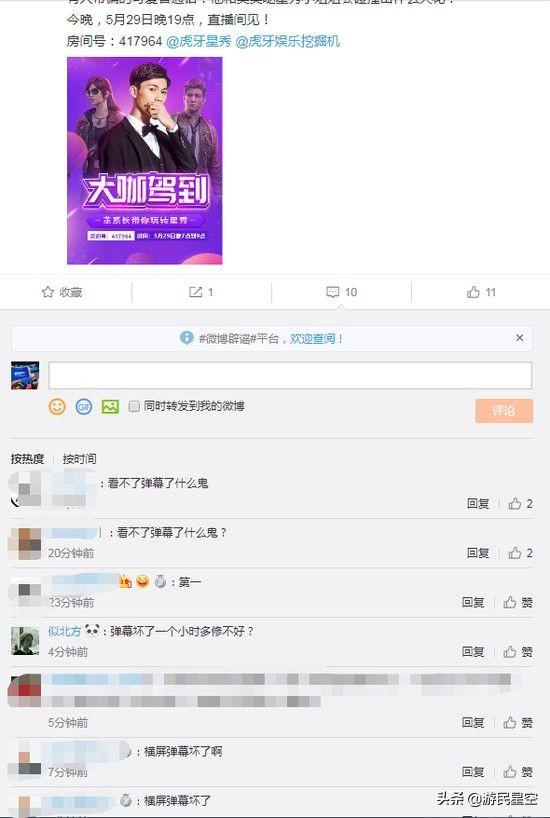Like the comment by 似北方
550x818 pixels.
[510, 652]
